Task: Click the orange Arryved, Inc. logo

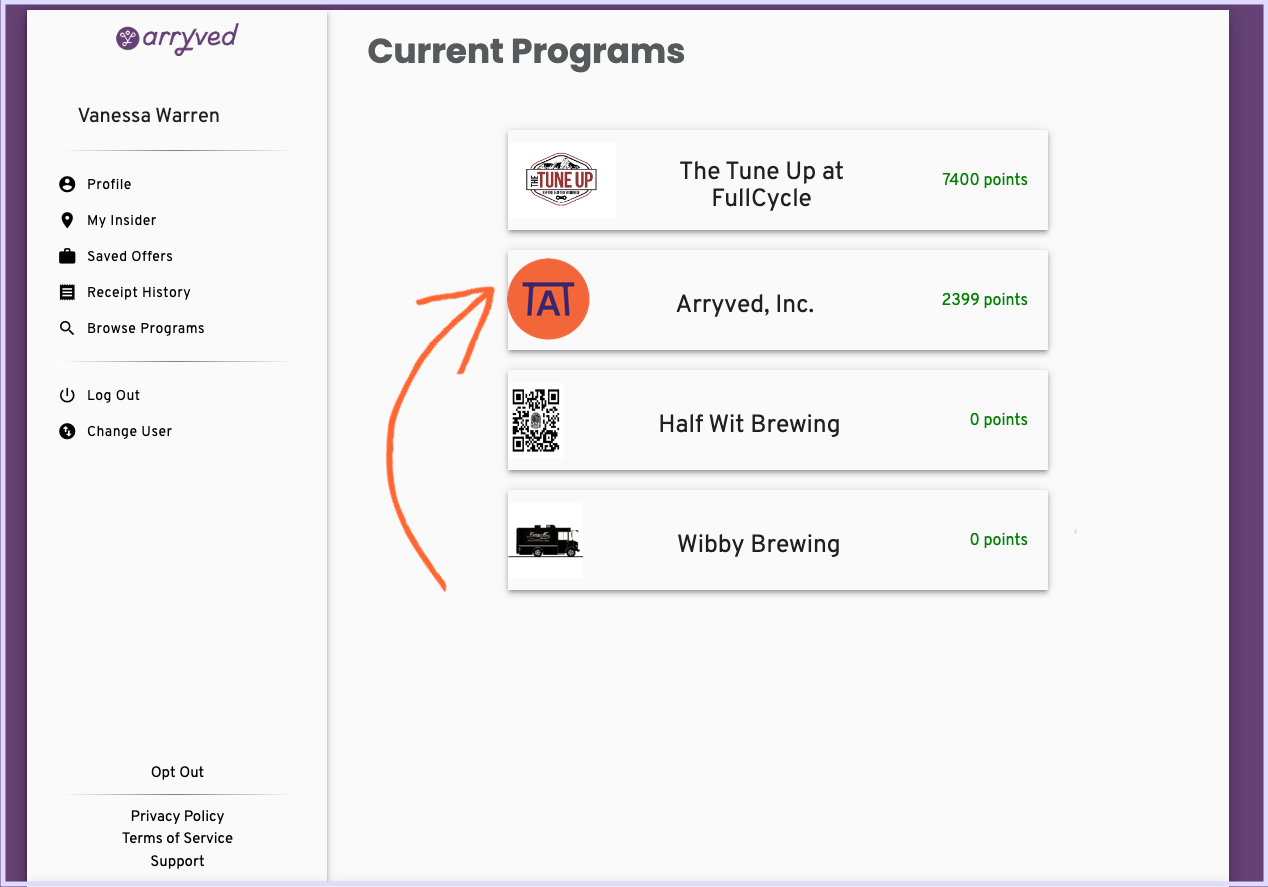Action: tap(548, 299)
